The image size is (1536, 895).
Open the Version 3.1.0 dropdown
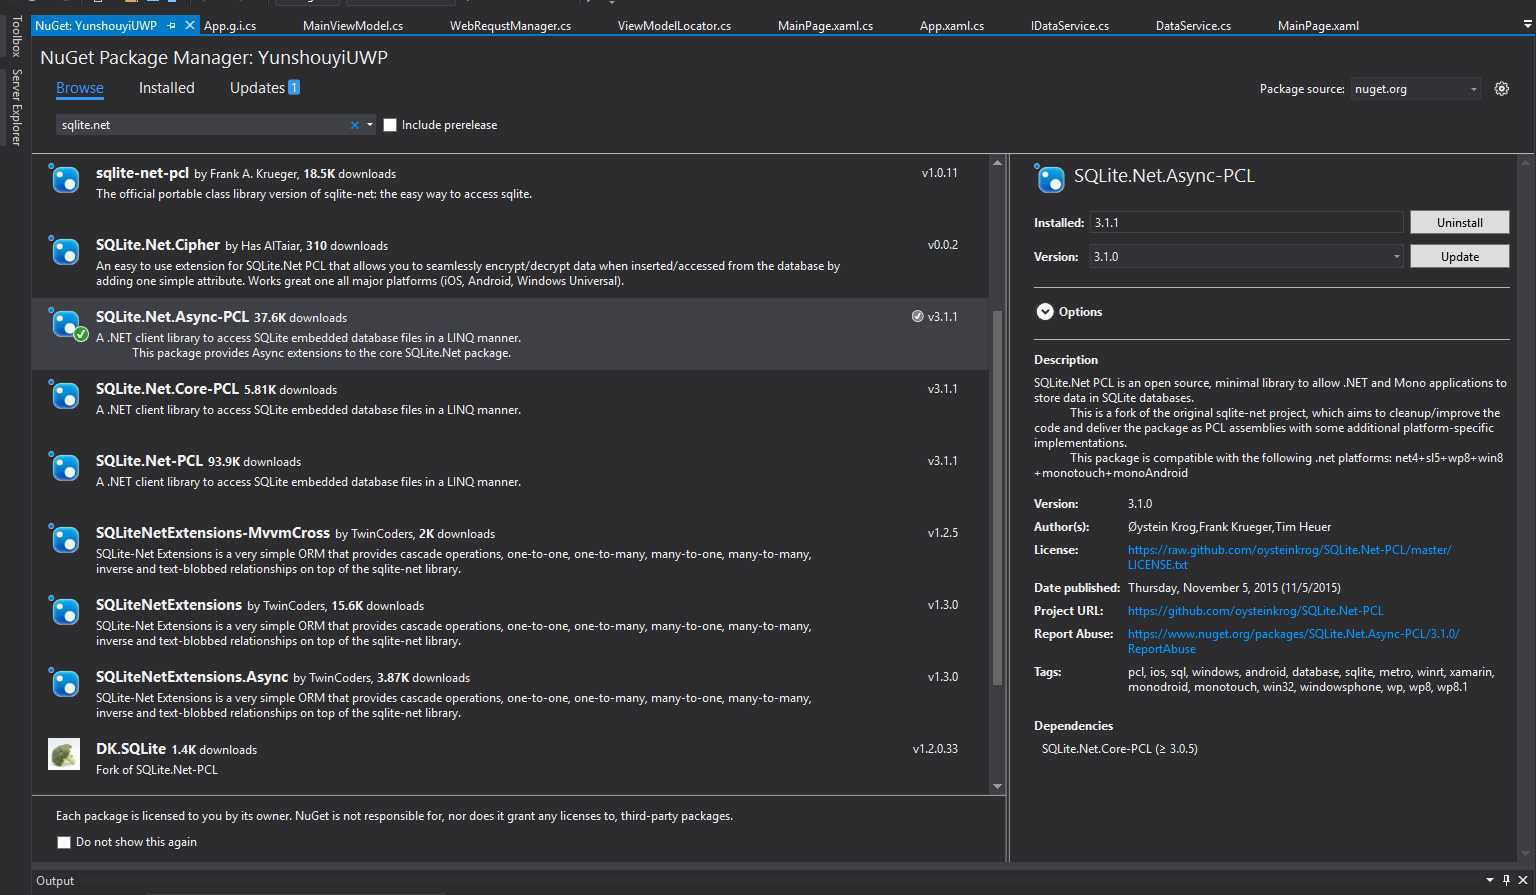[1247, 257]
